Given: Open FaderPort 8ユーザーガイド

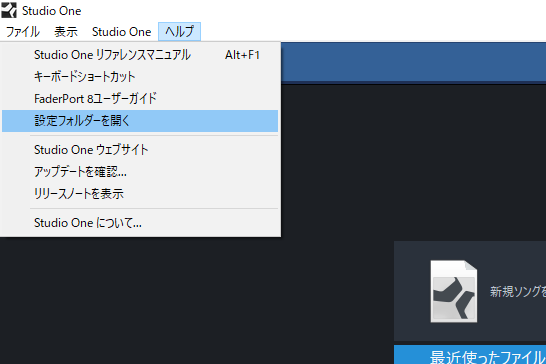Looking at the screenshot, I should [x=140, y=99].
